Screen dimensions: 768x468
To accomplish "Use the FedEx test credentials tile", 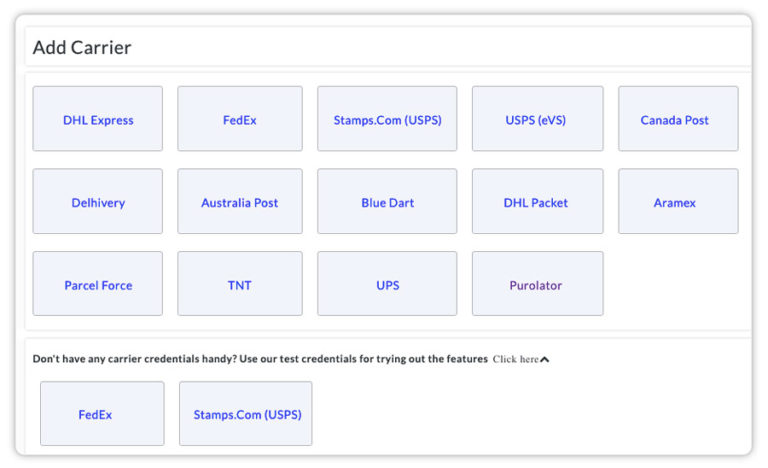I will (102, 413).
